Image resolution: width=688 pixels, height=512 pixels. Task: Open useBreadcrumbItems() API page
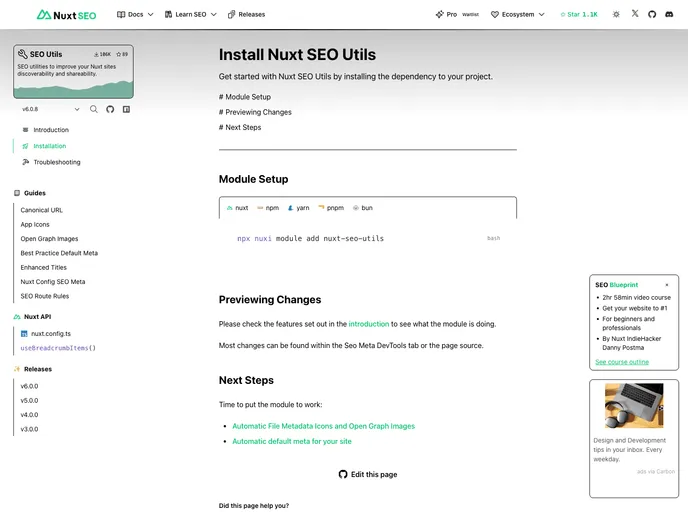[x=58, y=348]
